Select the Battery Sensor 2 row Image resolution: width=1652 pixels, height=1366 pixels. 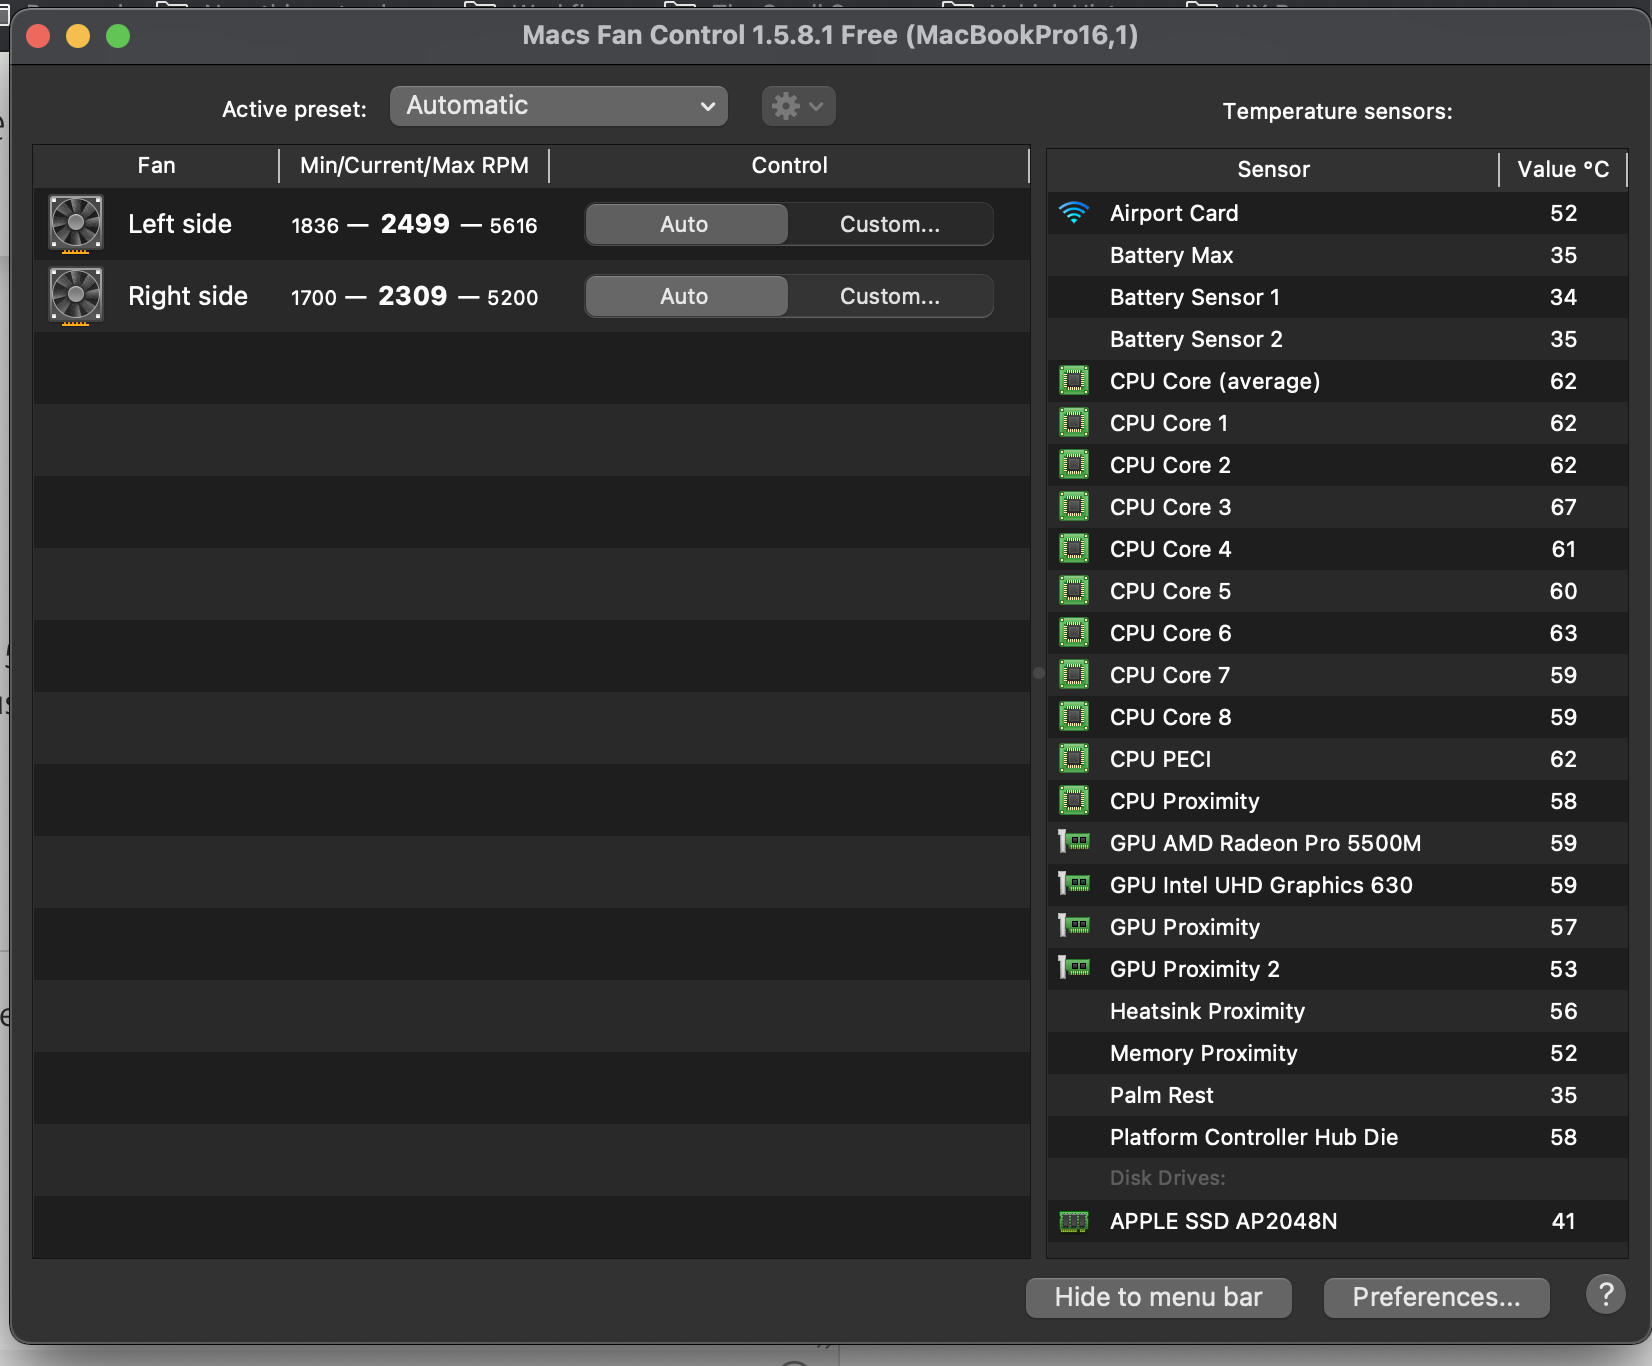coord(1338,339)
